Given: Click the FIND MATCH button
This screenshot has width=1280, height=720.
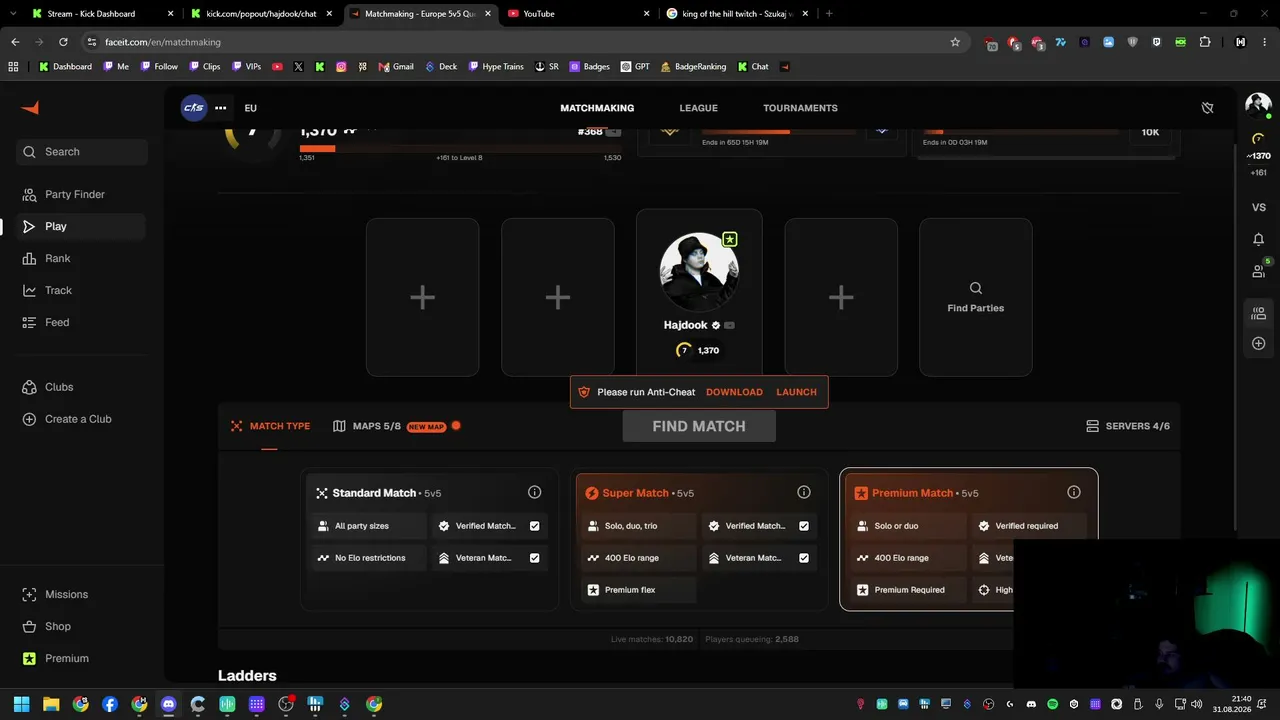Looking at the screenshot, I should (699, 426).
